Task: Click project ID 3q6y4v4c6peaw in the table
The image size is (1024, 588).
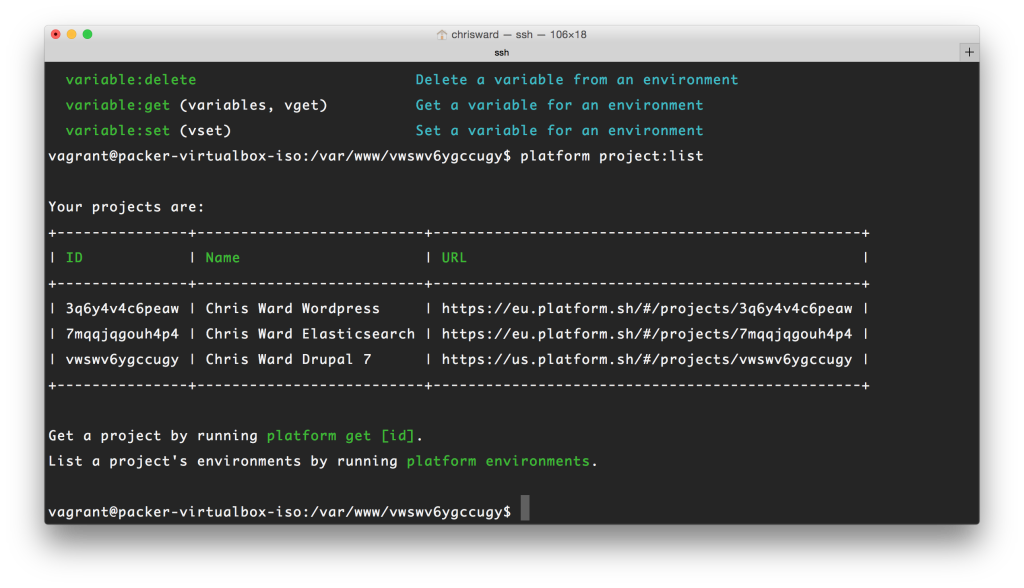Action: click(x=122, y=309)
